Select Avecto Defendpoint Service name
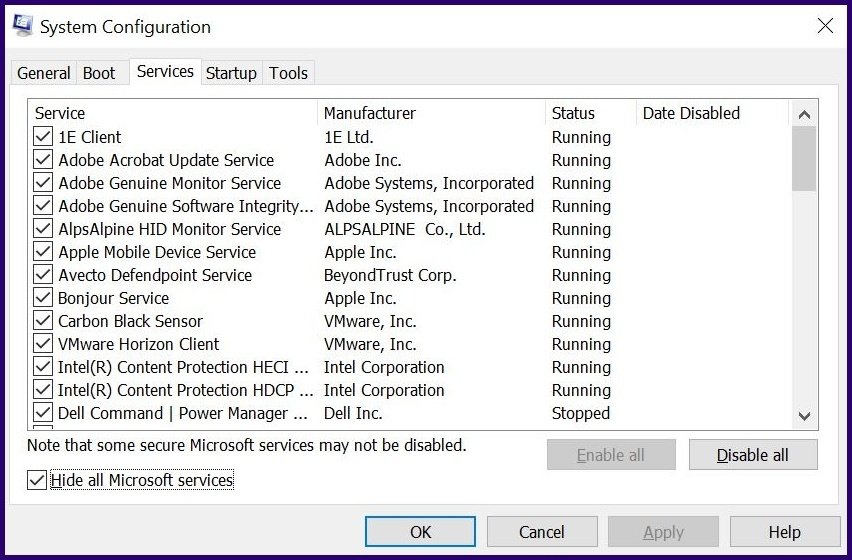The width and height of the screenshot is (852, 560). (x=155, y=275)
